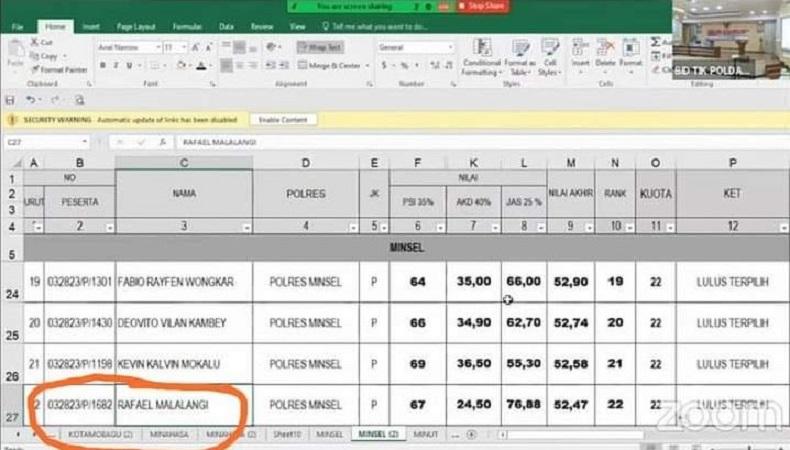Click the Cut scissors icon
This screenshot has height=450, width=790.
click(34, 43)
